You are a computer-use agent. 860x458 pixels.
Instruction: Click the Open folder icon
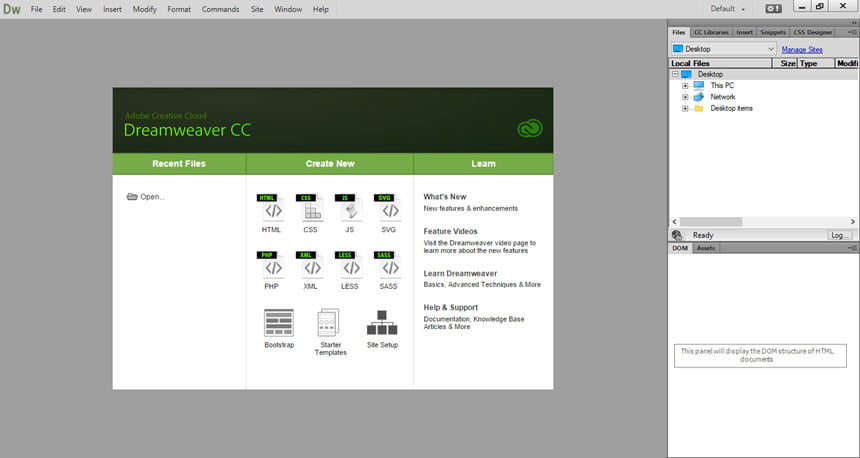click(x=132, y=196)
